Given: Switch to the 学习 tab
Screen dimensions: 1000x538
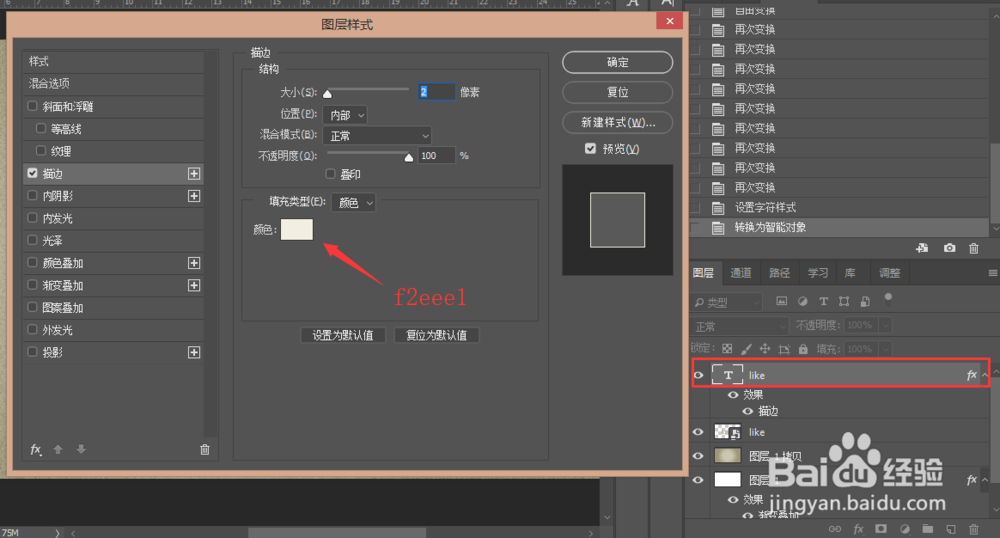Looking at the screenshot, I should (818, 273).
